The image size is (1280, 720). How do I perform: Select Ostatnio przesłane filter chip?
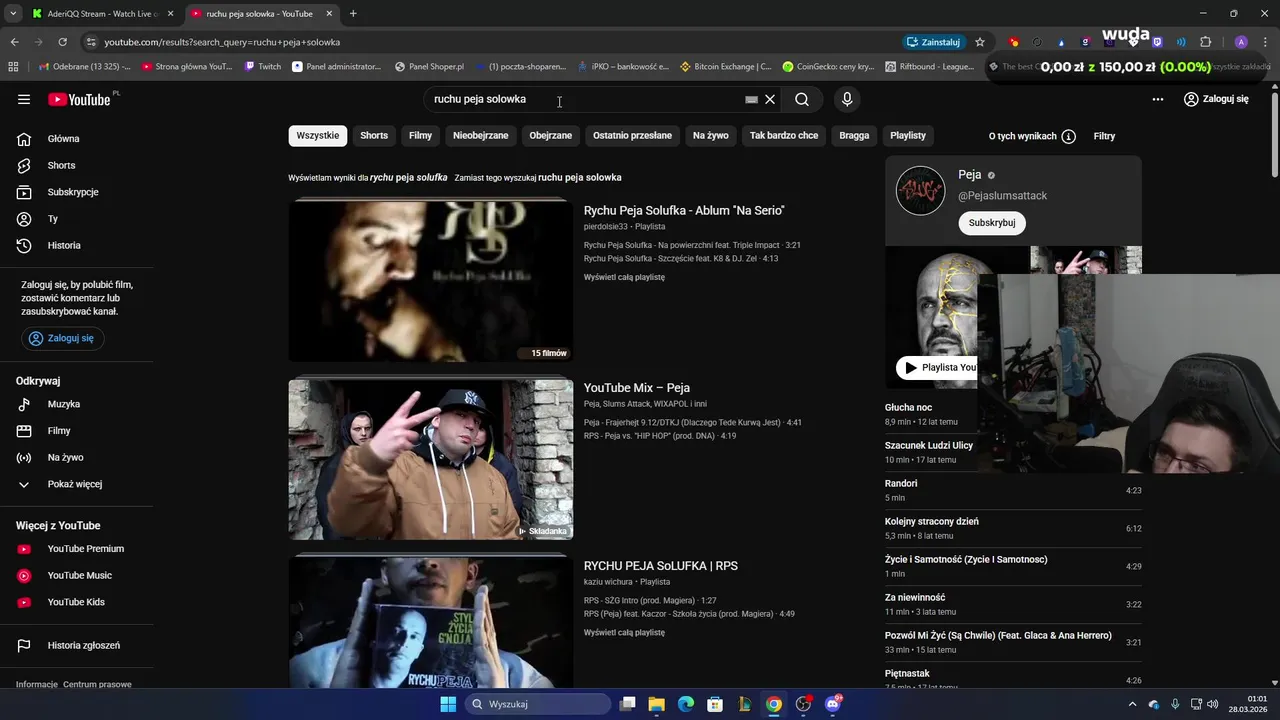[632, 136]
